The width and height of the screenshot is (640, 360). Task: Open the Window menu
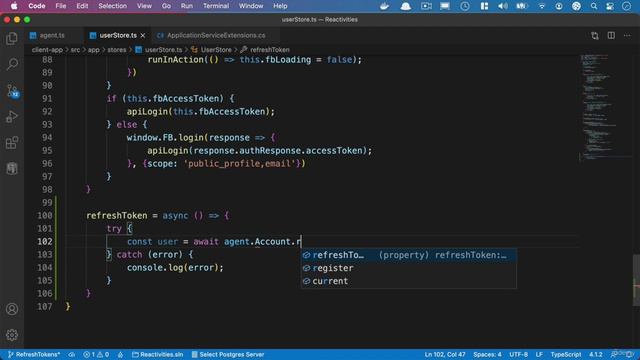click(x=251, y=6)
